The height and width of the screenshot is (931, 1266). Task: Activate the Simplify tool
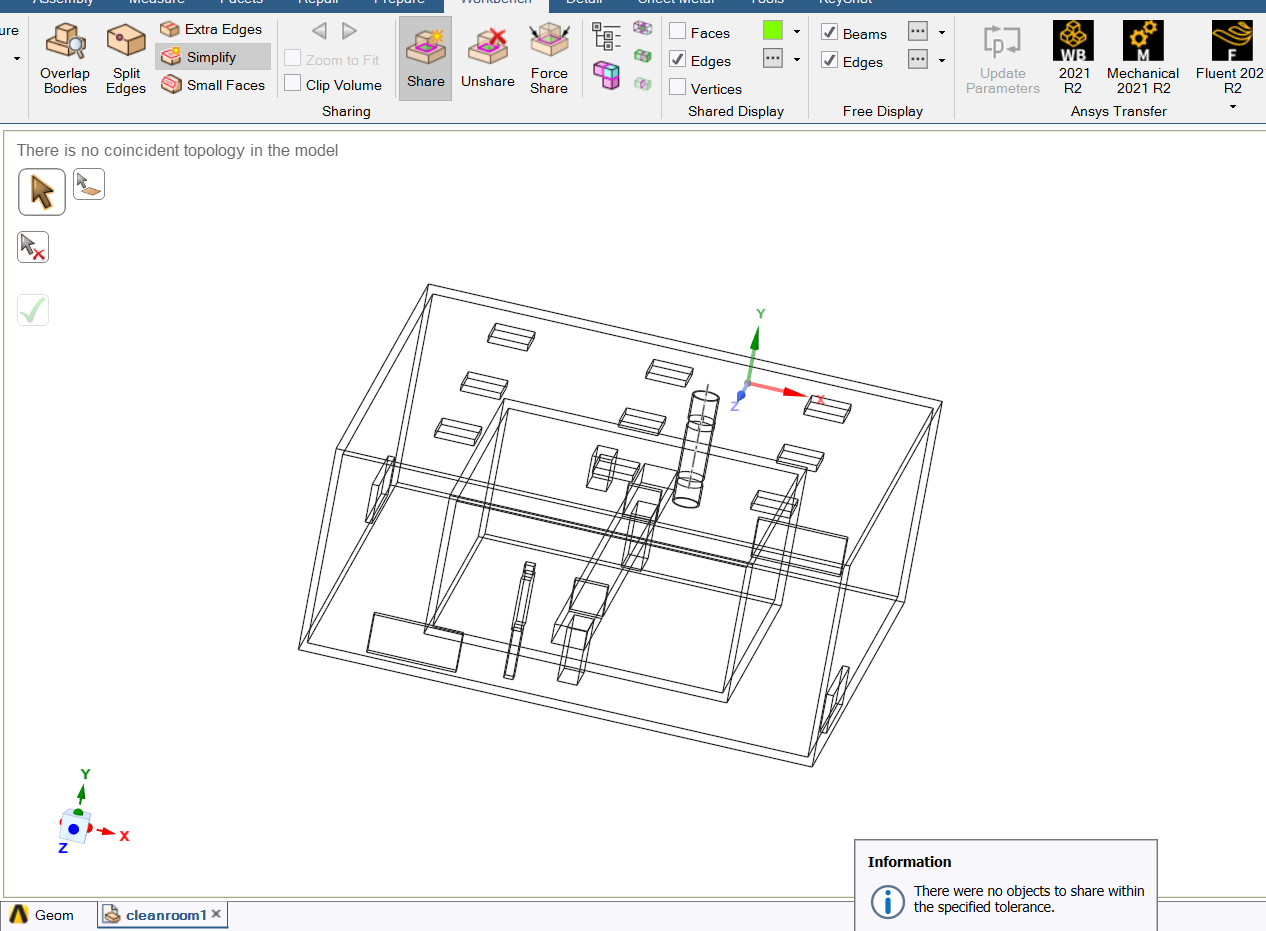[x=212, y=57]
